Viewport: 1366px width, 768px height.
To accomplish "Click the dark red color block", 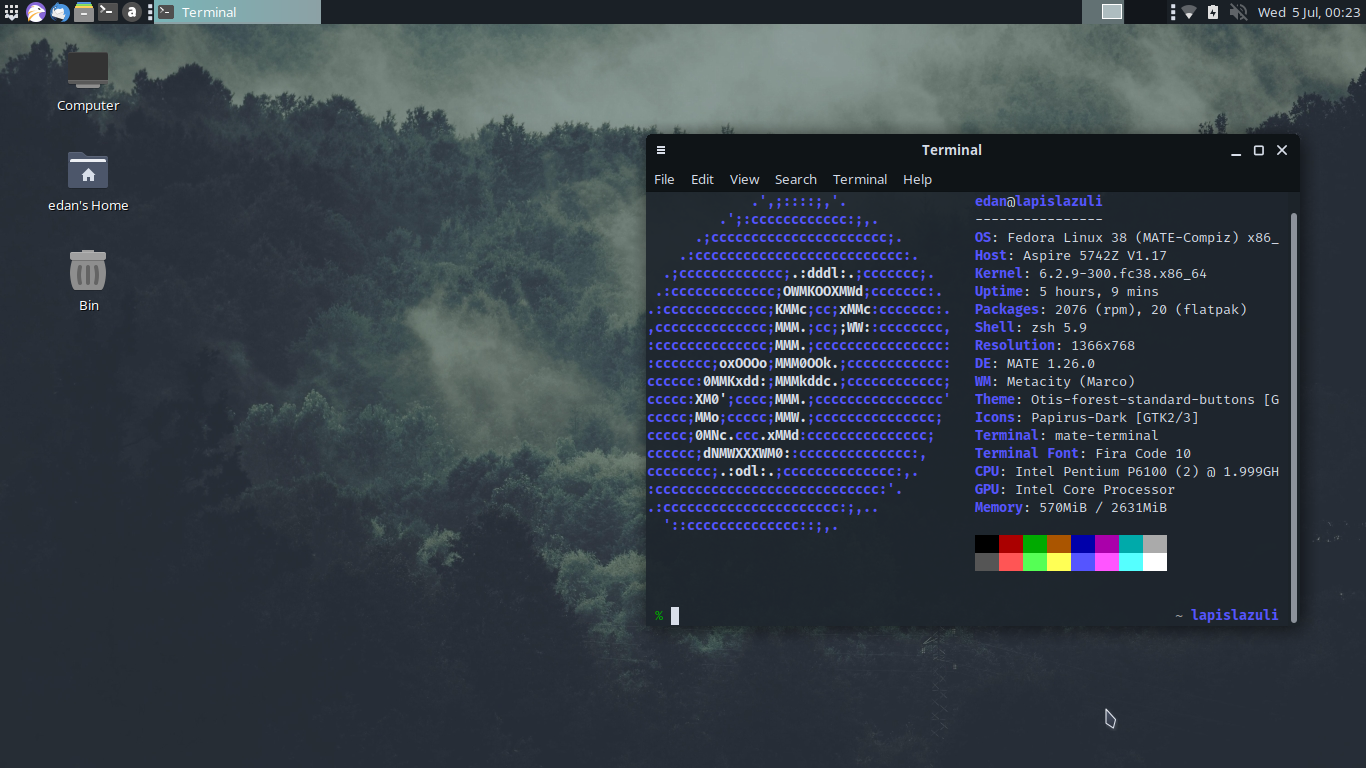I will [1011, 544].
